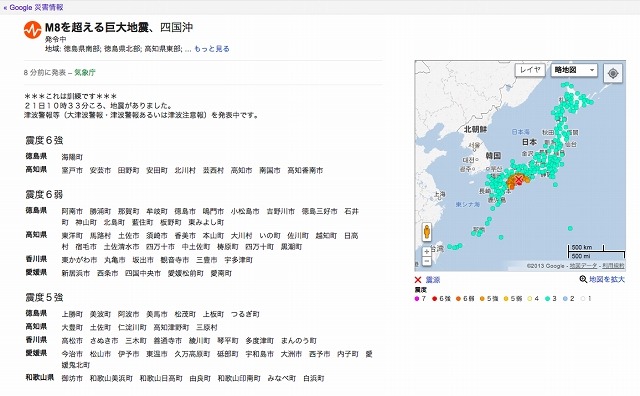Click the town name 高松市
Screen dimensions: 640x396
pyautogui.click(x=72, y=340)
